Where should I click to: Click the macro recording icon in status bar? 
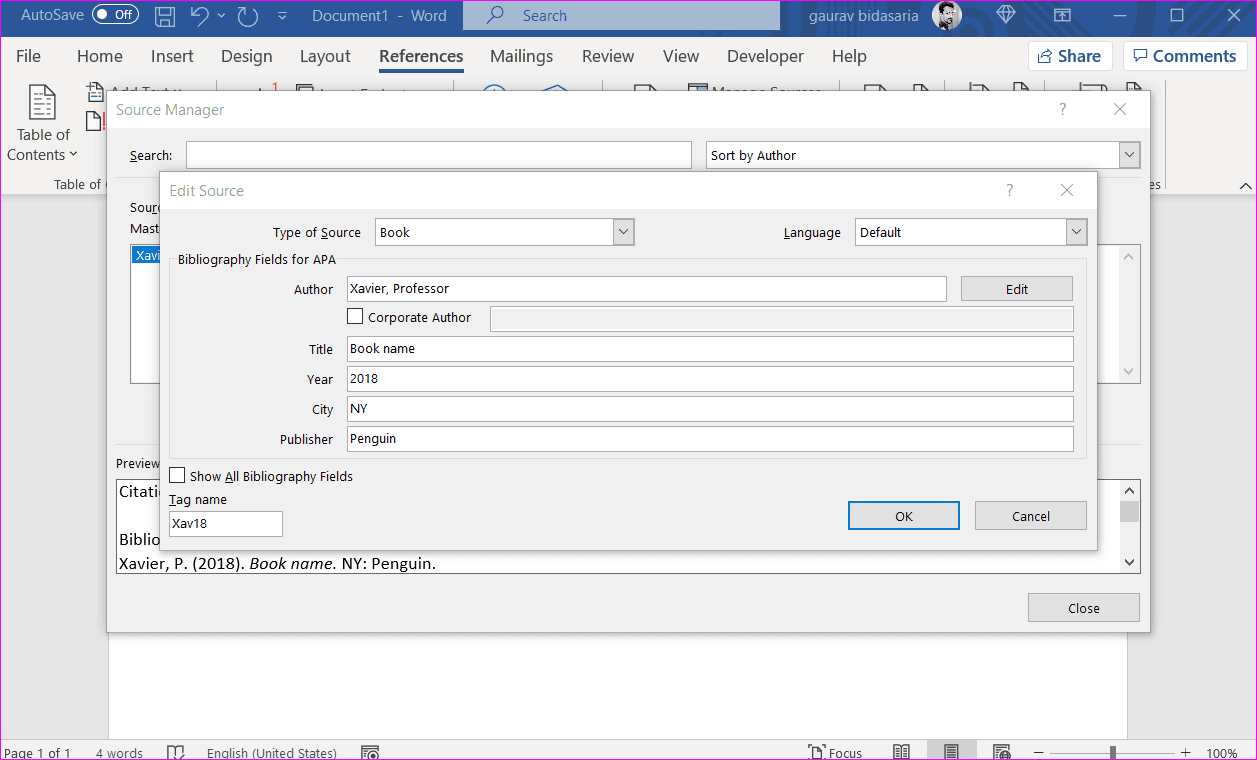tap(369, 752)
